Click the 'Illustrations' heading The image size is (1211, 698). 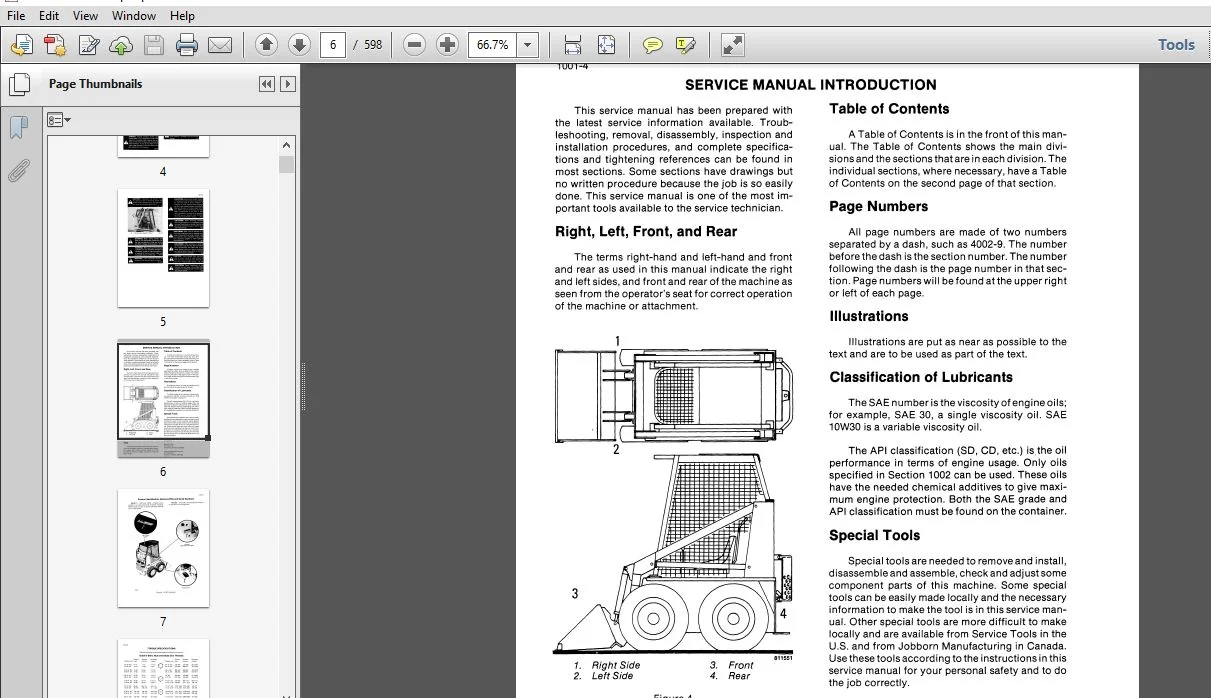[x=869, y=316]
